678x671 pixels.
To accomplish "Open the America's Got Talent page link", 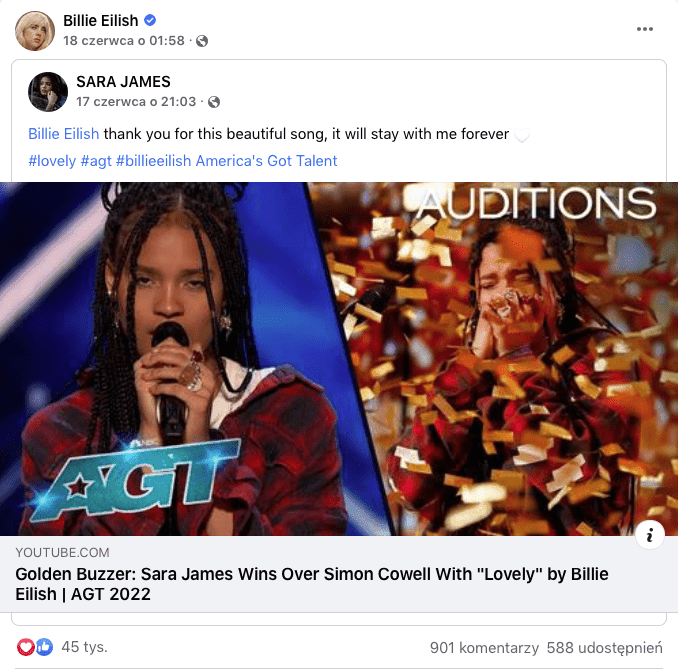I will click(x=266, y=161).
